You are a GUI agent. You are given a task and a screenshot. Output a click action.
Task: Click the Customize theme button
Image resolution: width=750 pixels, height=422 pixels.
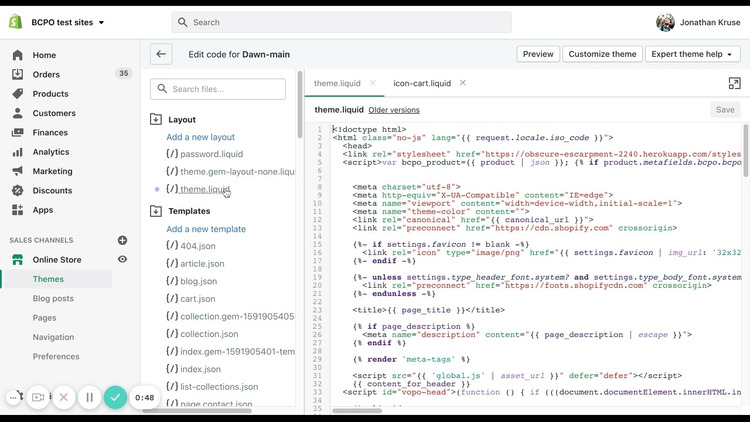602,54
